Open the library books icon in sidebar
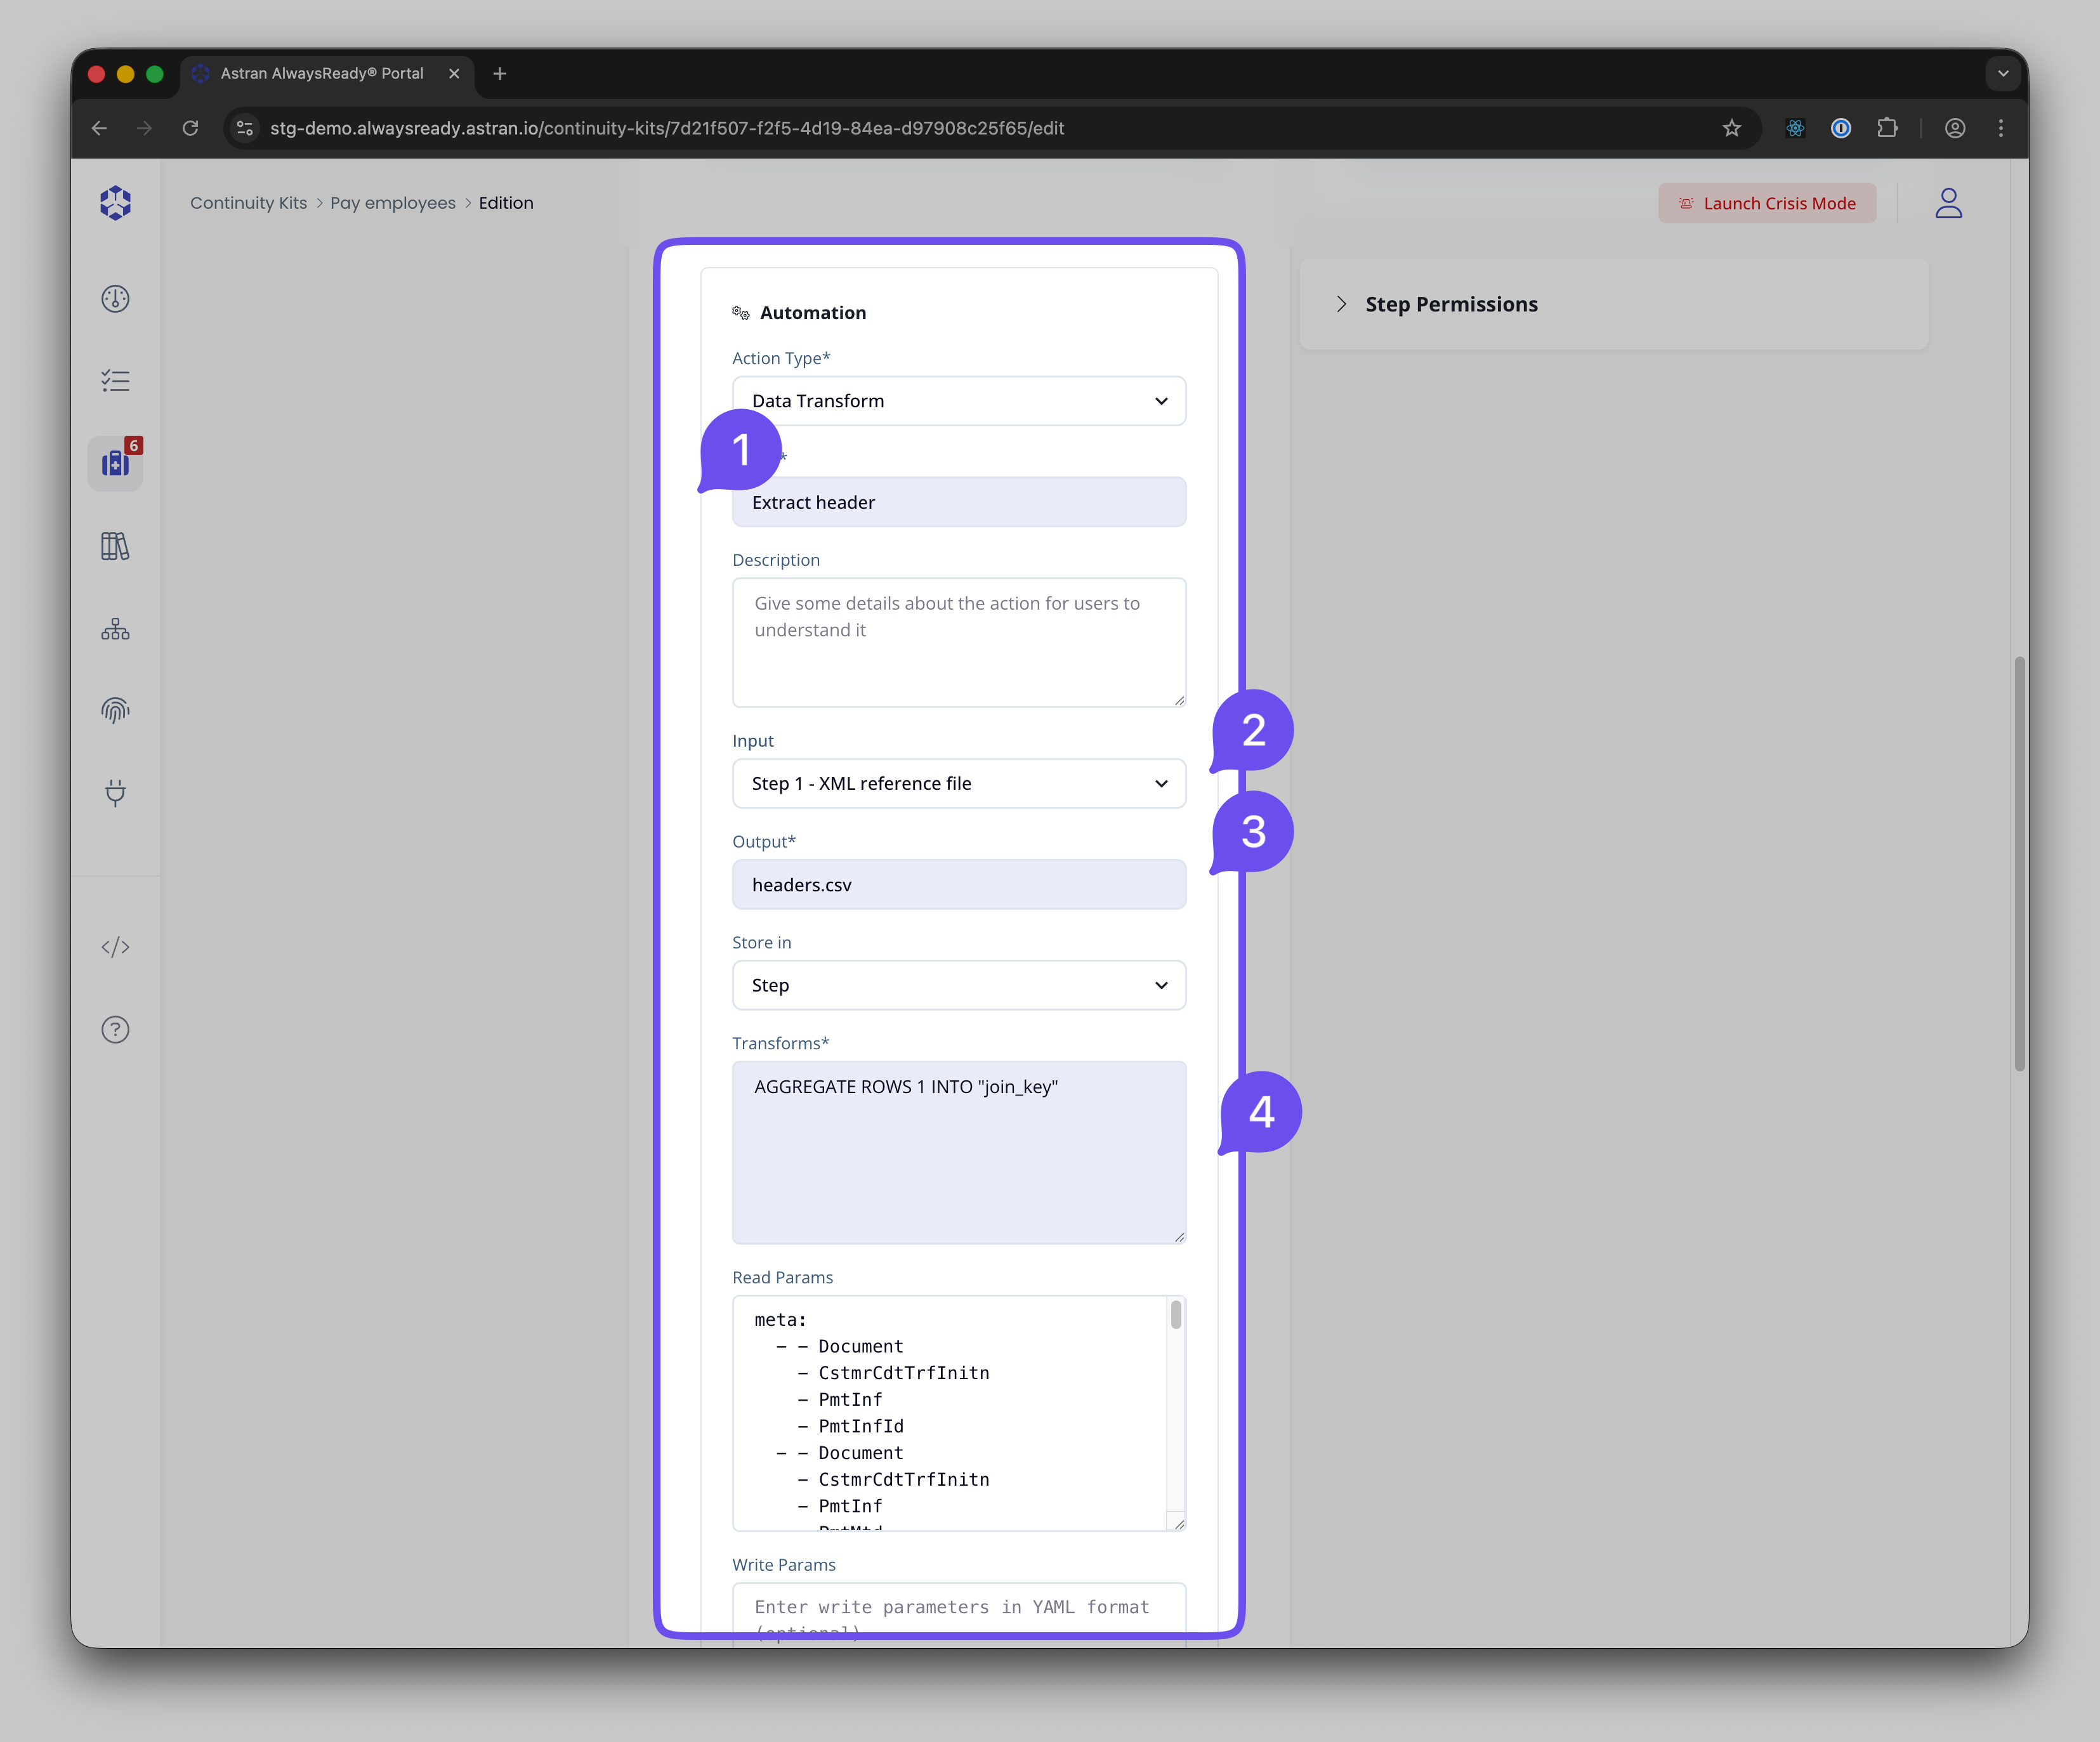This screenshot has width=2100, height=1742. (x=115, y=546)
